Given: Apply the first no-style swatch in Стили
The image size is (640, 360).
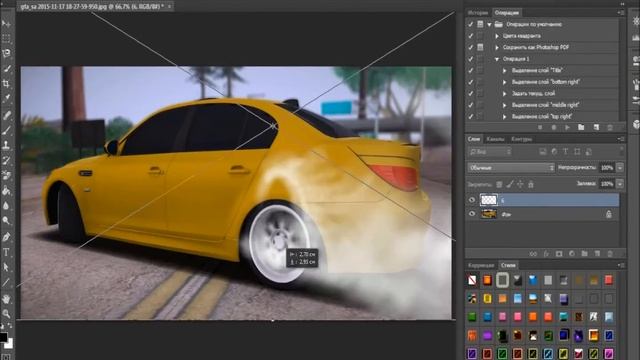Looking at the screenshot, I should click(472, 280).
